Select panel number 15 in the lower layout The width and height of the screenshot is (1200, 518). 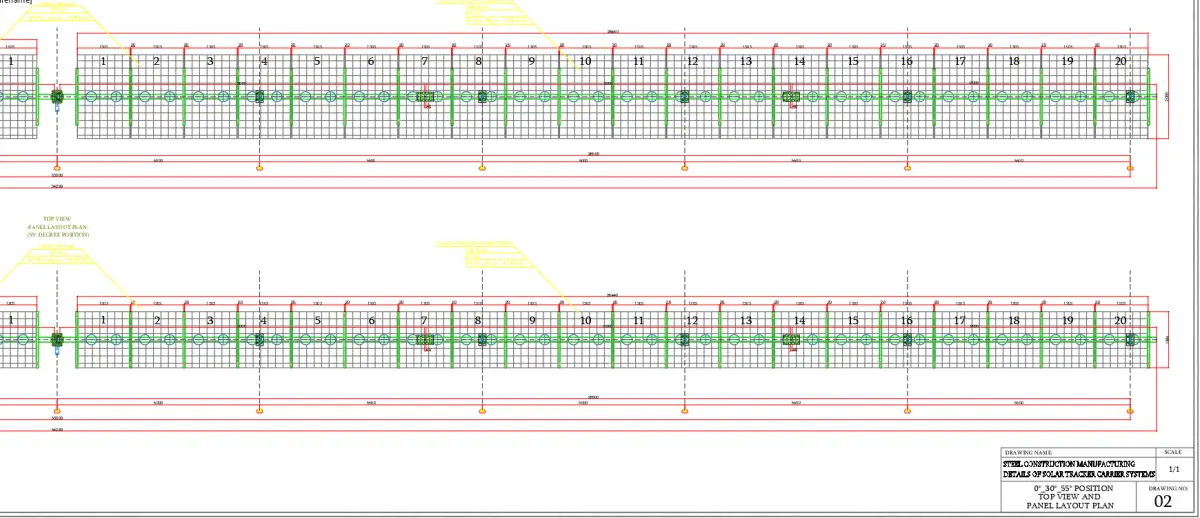point(853,320)
